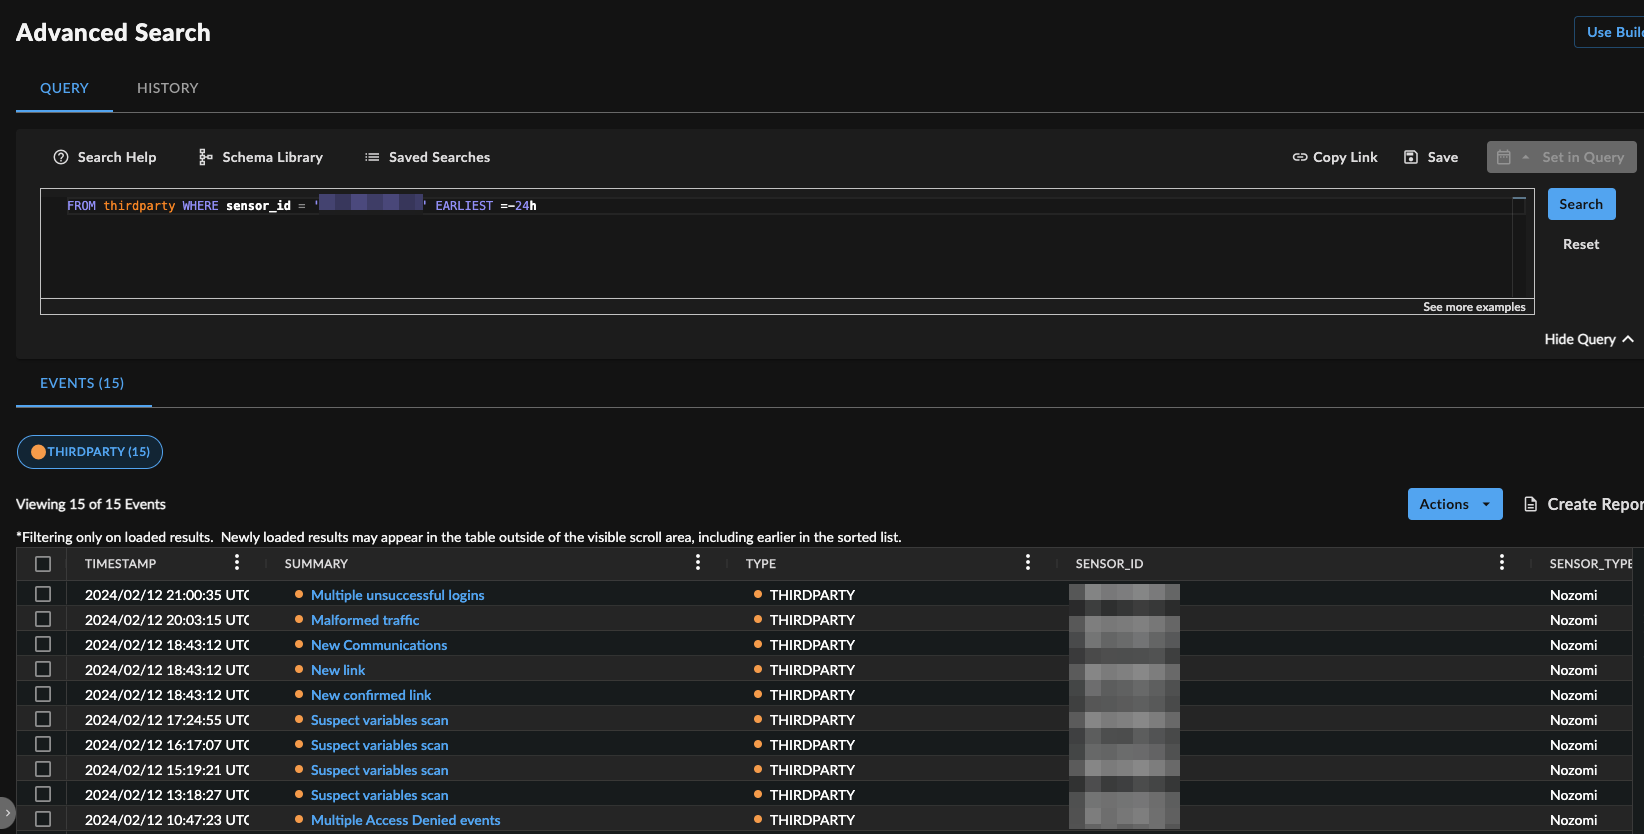Open the Actions dropdown

[1455, 504]
